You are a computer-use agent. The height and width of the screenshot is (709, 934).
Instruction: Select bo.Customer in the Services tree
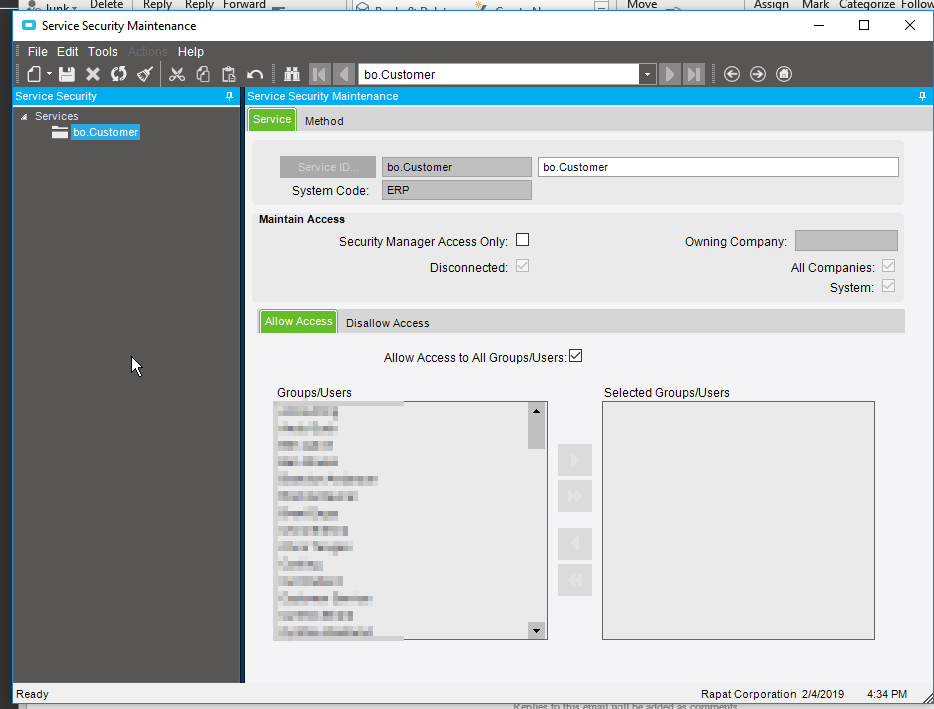(x=105, y=132)
